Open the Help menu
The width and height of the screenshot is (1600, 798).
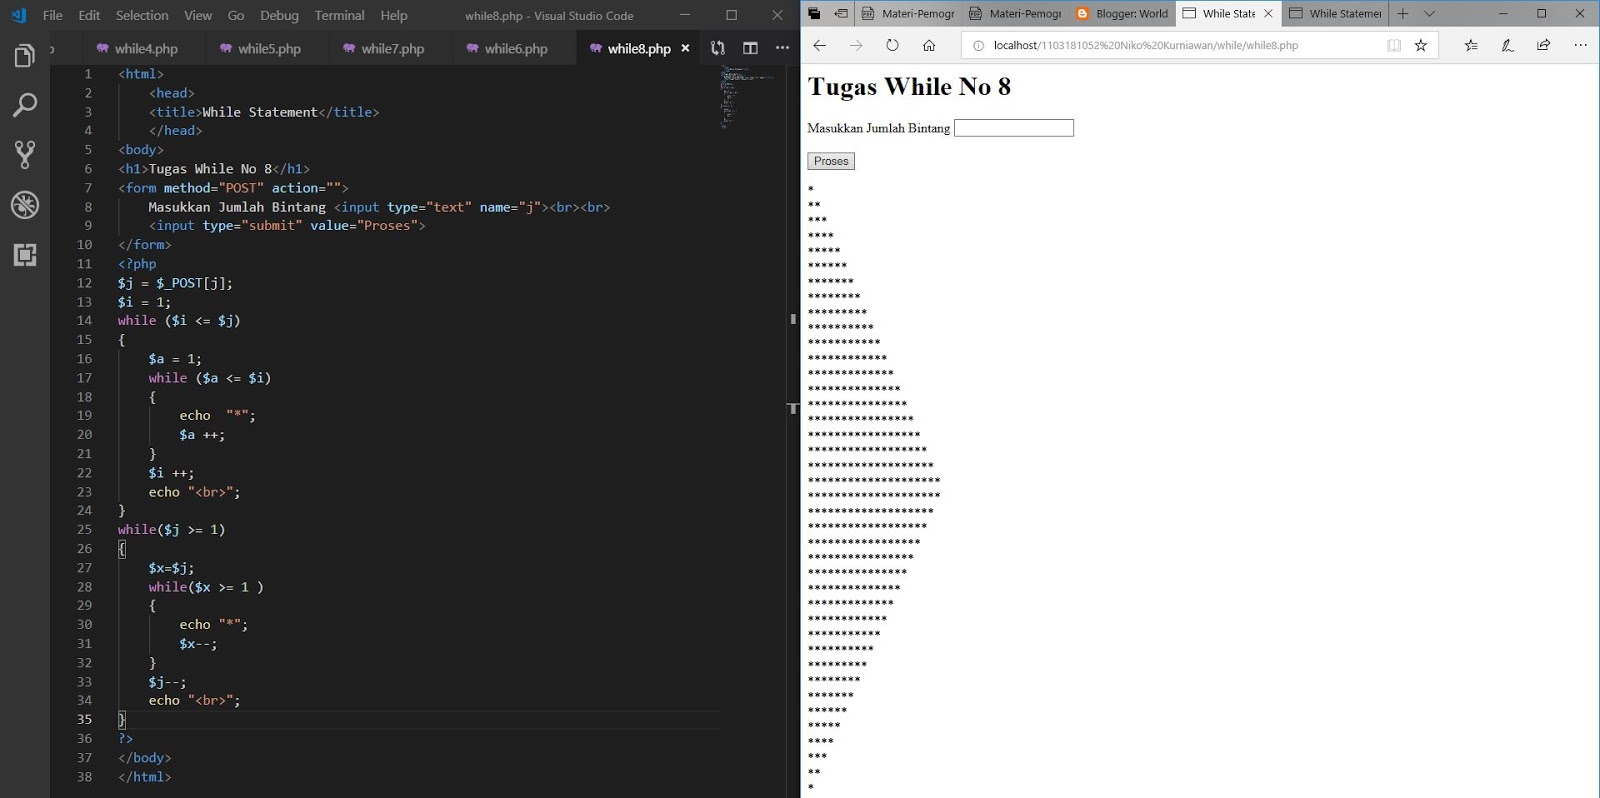tap(394, 15)
